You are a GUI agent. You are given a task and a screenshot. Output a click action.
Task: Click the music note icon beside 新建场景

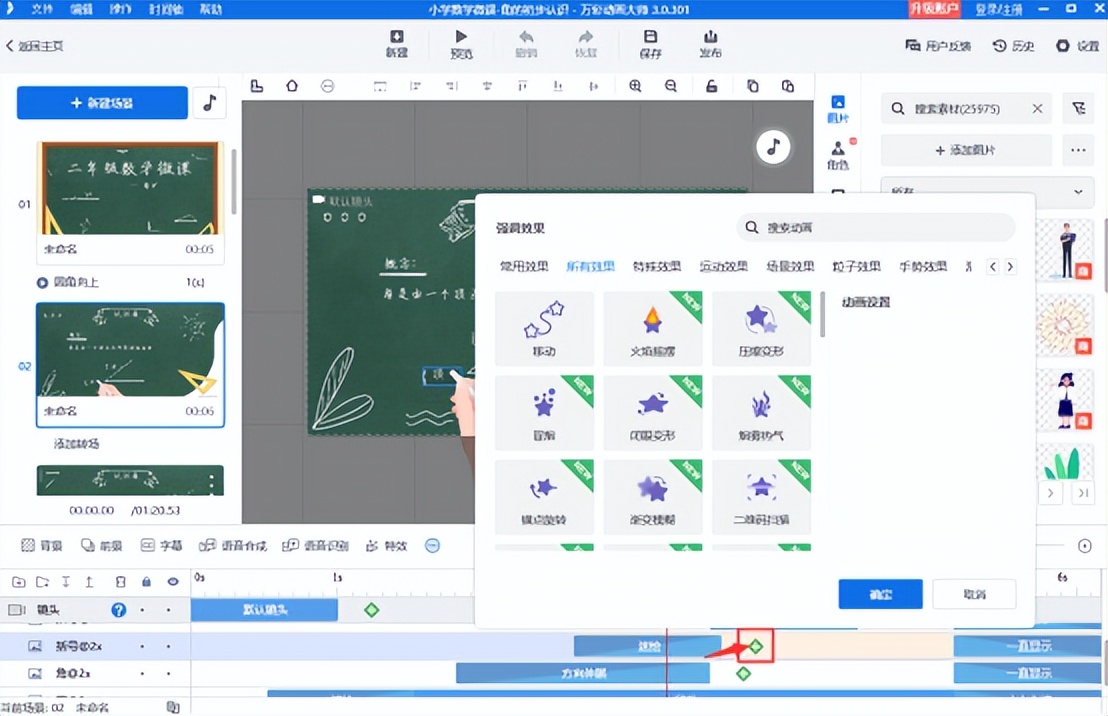tap(210, 103)
